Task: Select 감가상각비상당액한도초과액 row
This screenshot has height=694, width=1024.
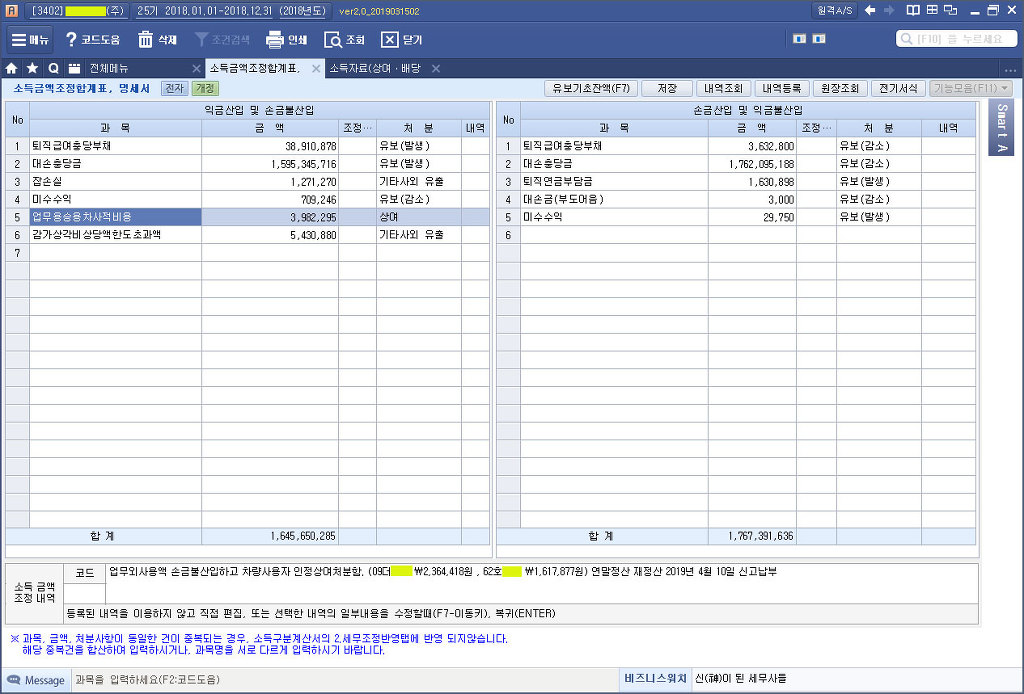Action: pyautogui.click(x=248, y=234)
